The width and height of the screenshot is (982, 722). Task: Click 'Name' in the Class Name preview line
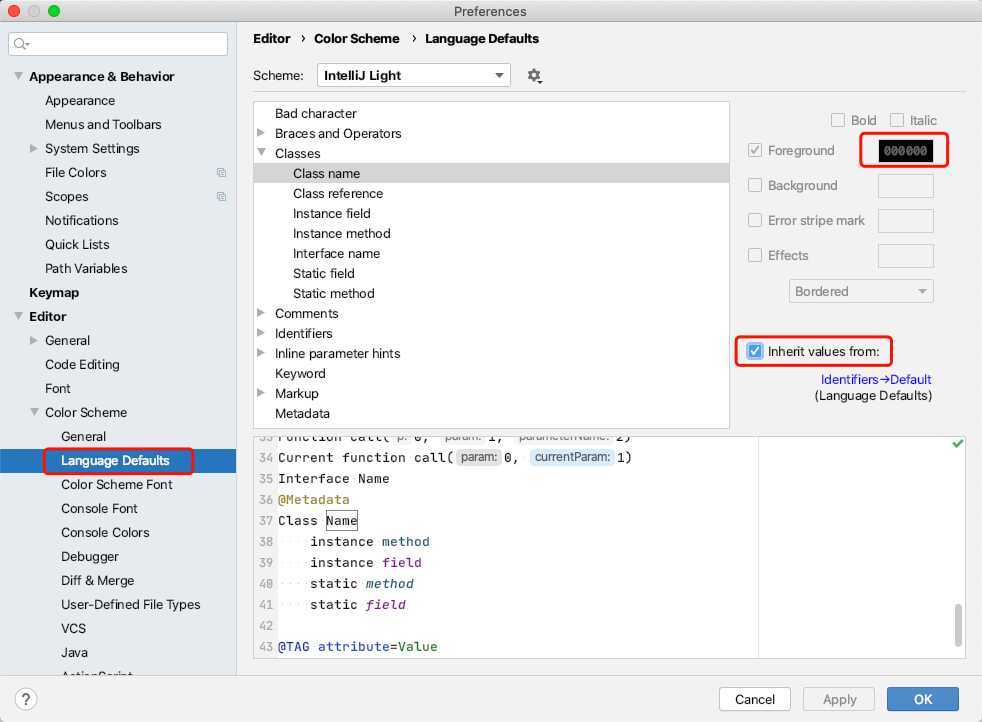click(341, 520)
